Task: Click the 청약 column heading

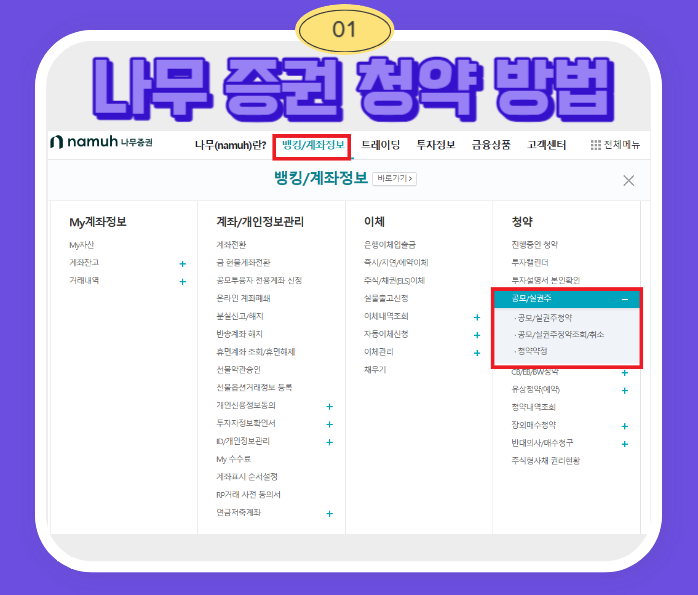Action: (x=522, y=222)
